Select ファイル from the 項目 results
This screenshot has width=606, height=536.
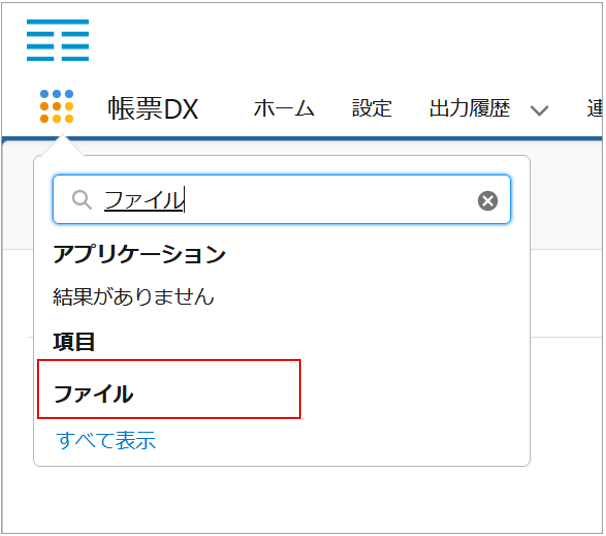(94, 394)
